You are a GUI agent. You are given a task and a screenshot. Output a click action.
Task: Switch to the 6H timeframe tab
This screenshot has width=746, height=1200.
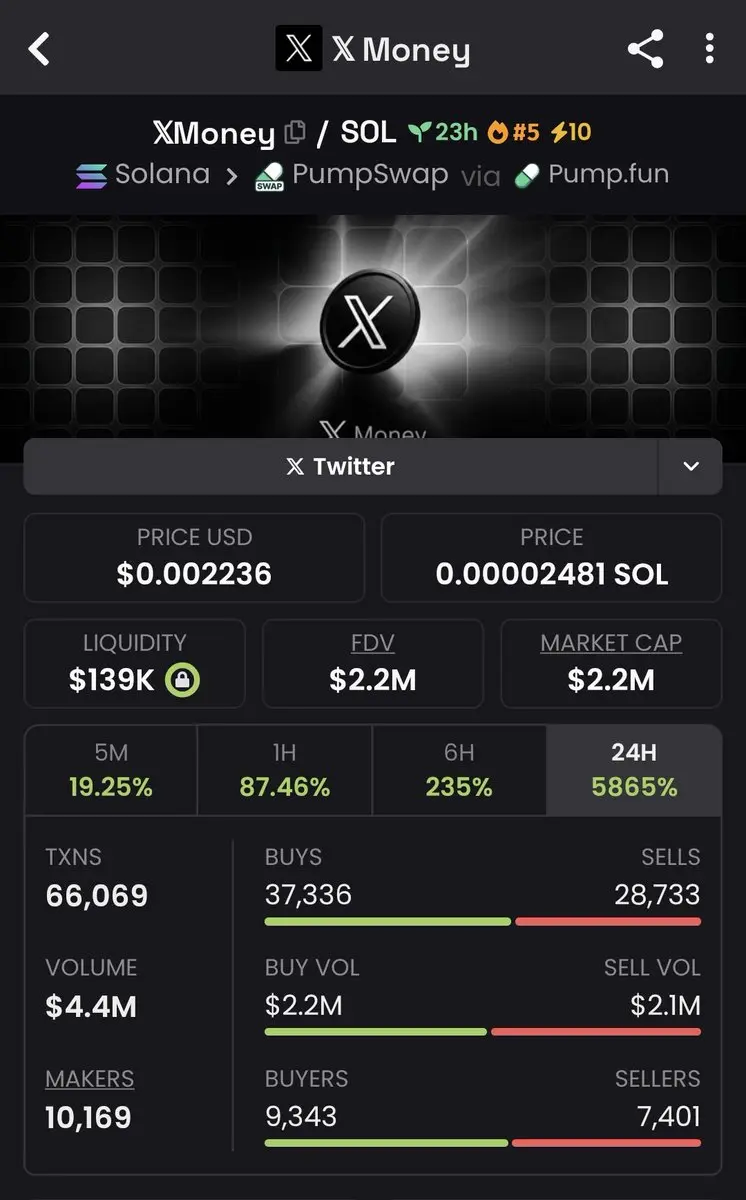coord(459,770)
